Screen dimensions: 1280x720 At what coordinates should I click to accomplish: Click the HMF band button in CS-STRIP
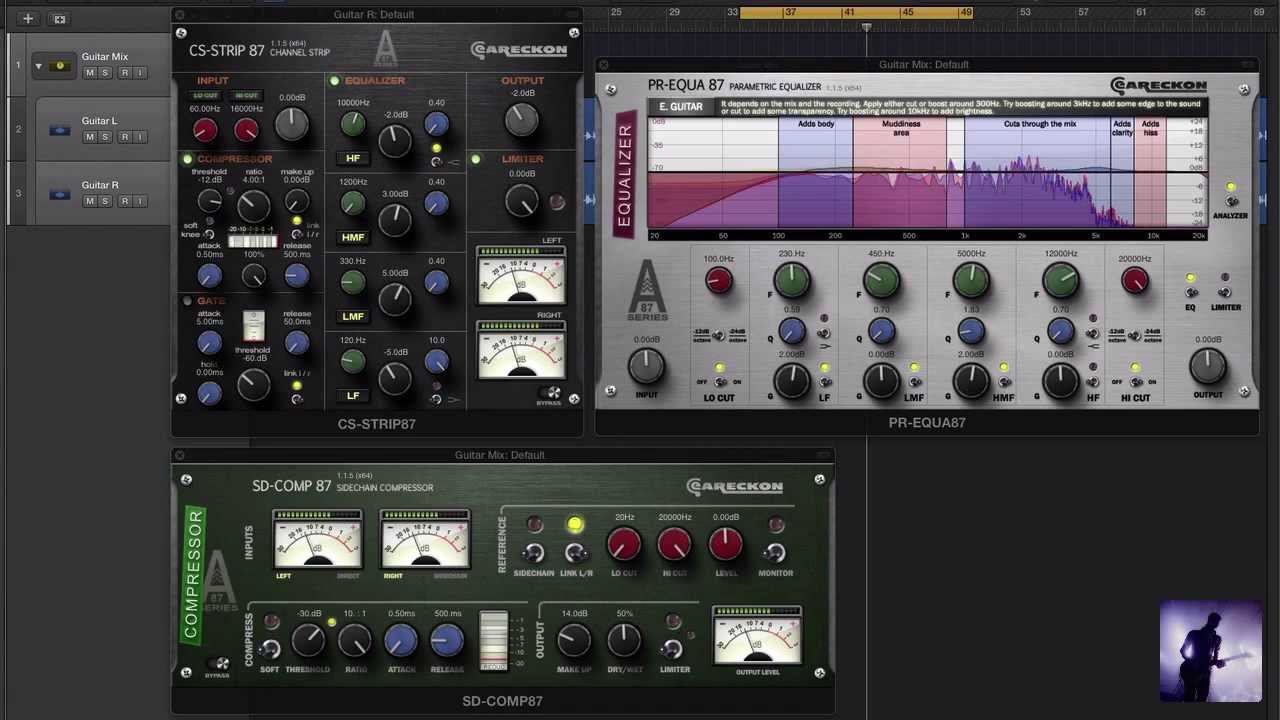pyautogui.click(x=353, y=237)
